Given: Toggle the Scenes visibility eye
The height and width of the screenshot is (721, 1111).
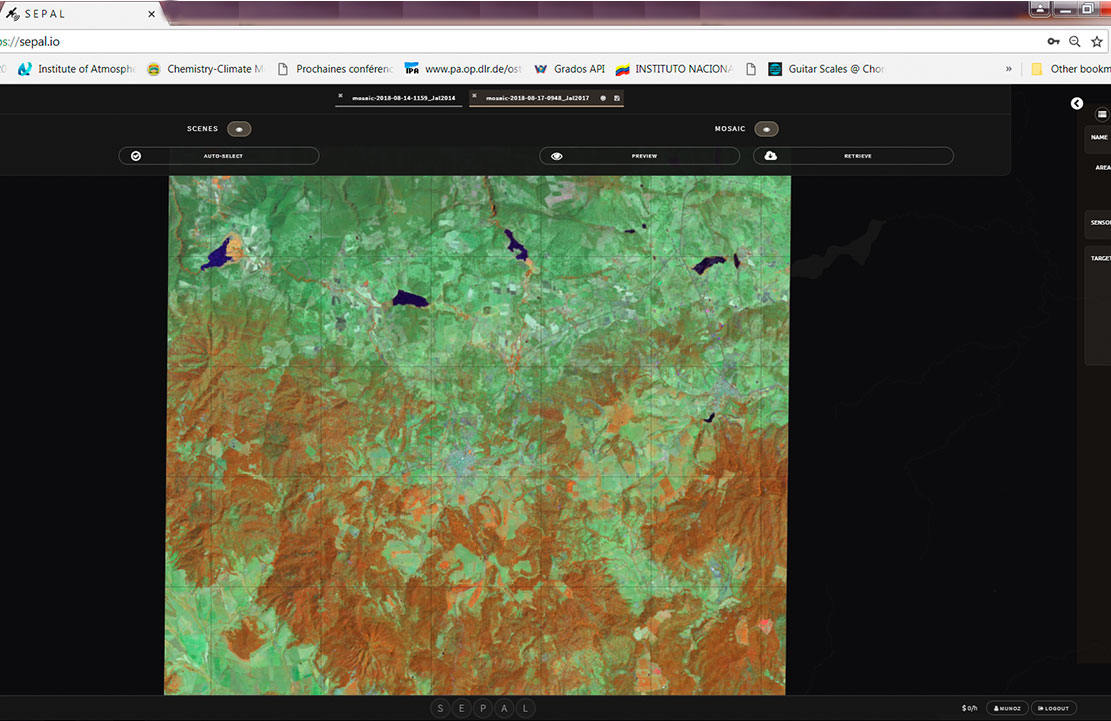Looking at the screenshot, I should (239, 129).
